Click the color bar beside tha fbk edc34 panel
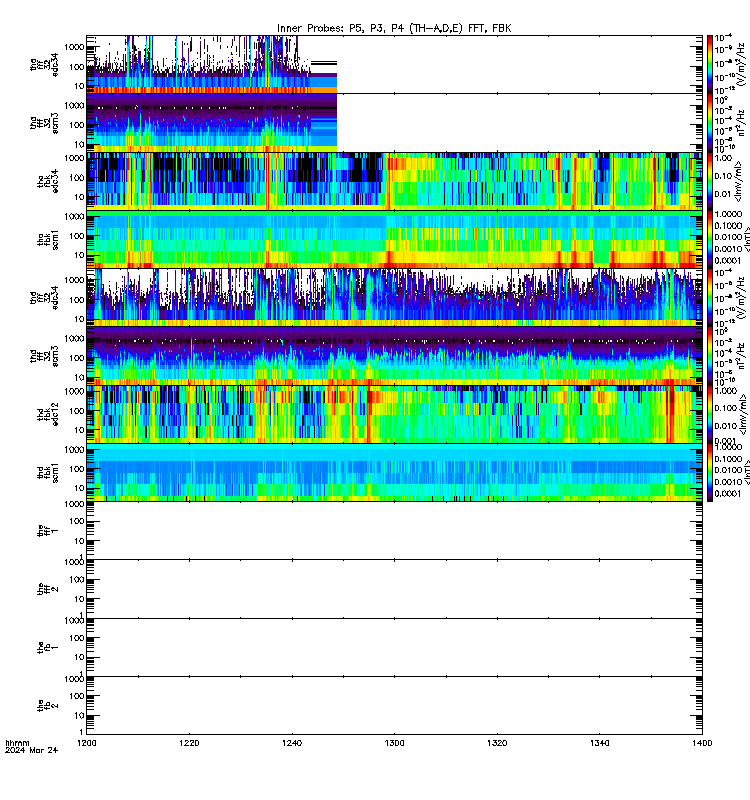The image size is (750, 800). coord(710,181)
